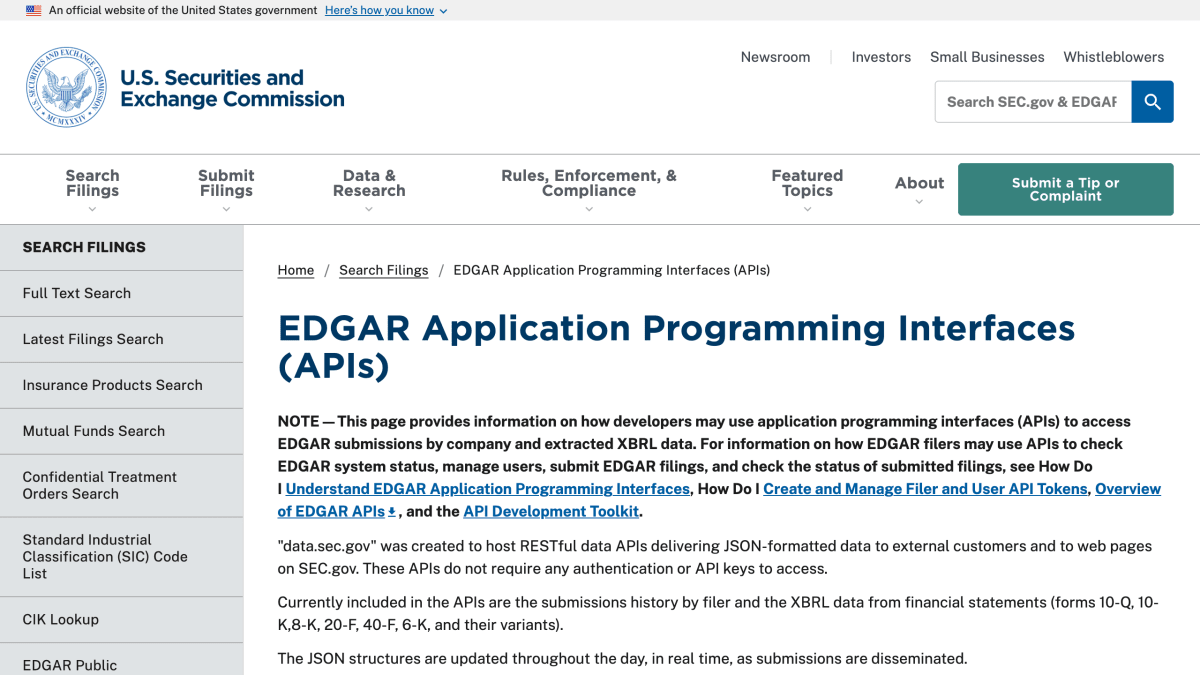Expand the "Here's how you know" disclosure
This screenshot has height=675, width=1200.
tap(386, 10)
